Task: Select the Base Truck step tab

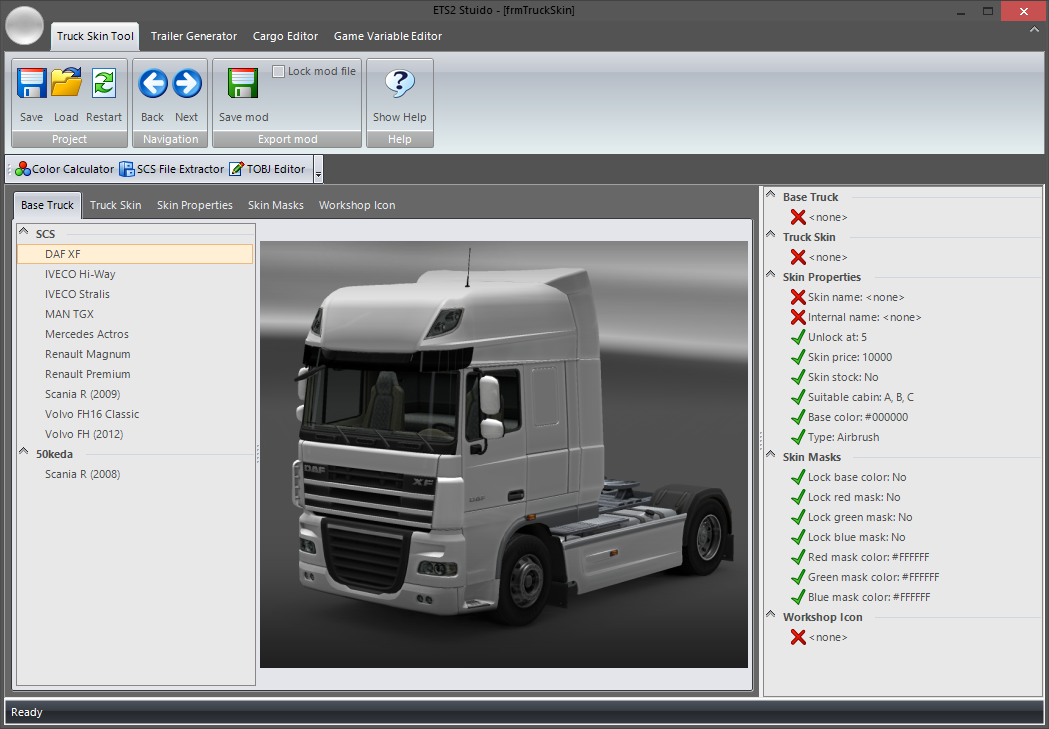Action: coord(47,205)
